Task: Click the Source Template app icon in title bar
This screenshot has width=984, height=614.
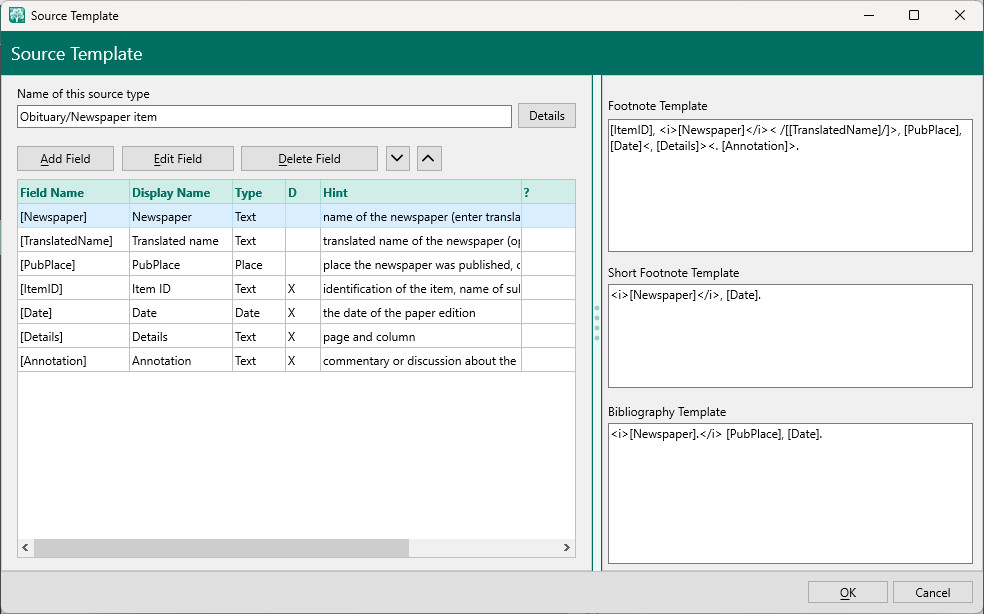Action: click(x=16, y=15)
